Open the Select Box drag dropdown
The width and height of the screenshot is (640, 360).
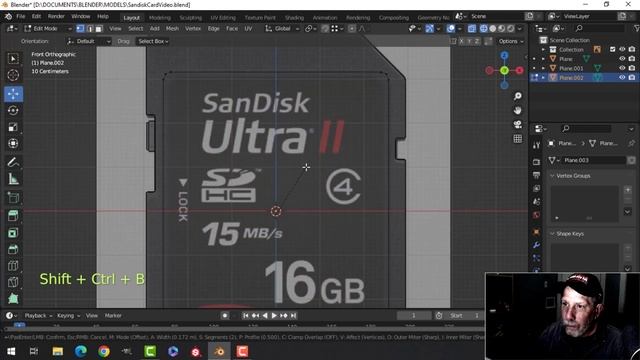pos(153,41)
